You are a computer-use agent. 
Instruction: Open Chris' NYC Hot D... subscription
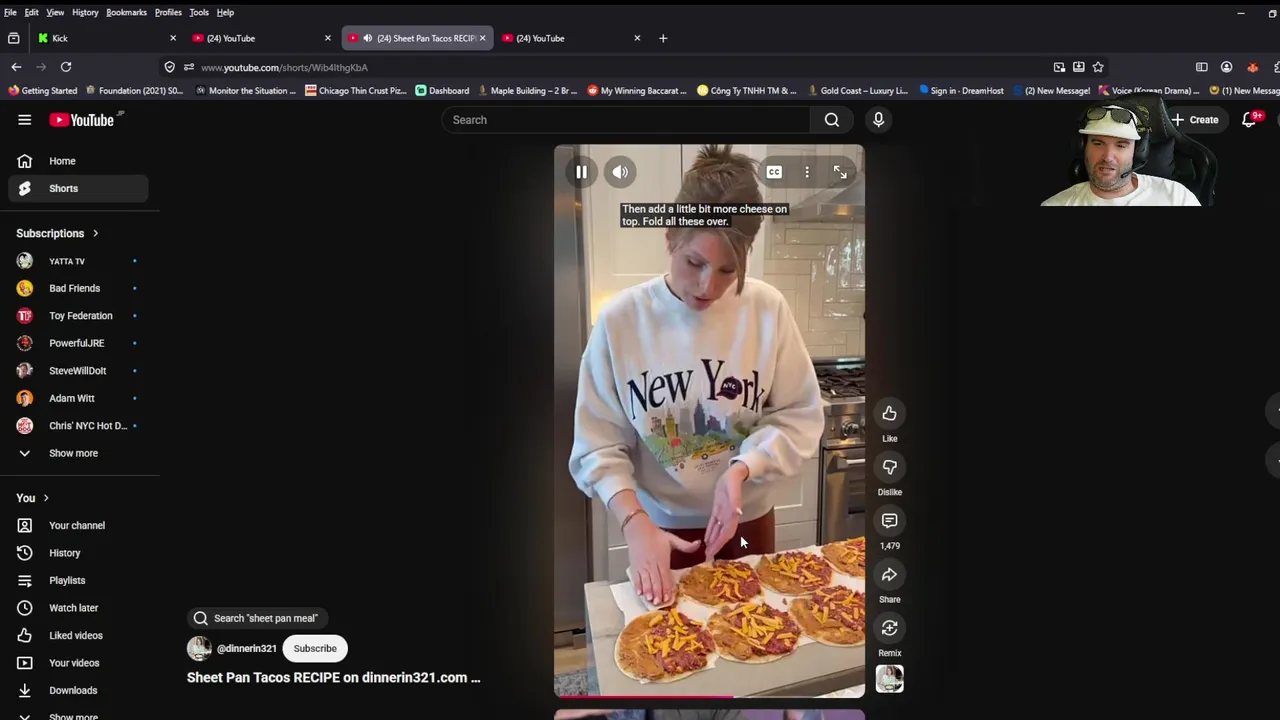[x=78, y=426]
